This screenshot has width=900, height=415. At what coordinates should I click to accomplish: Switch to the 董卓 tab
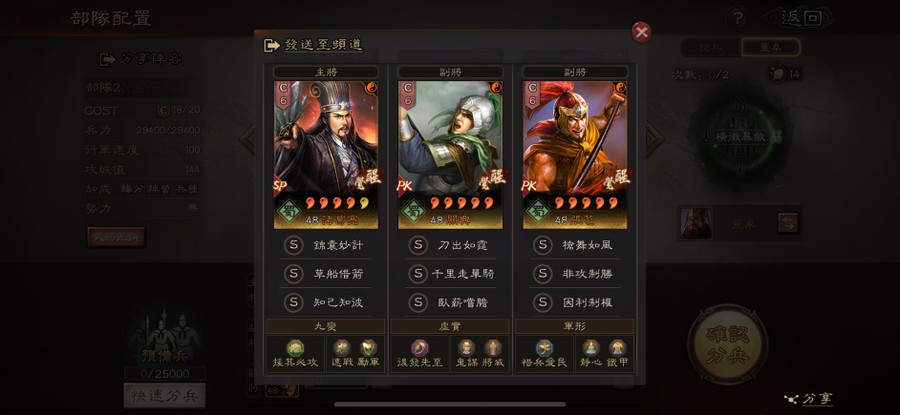coord(770,48)
